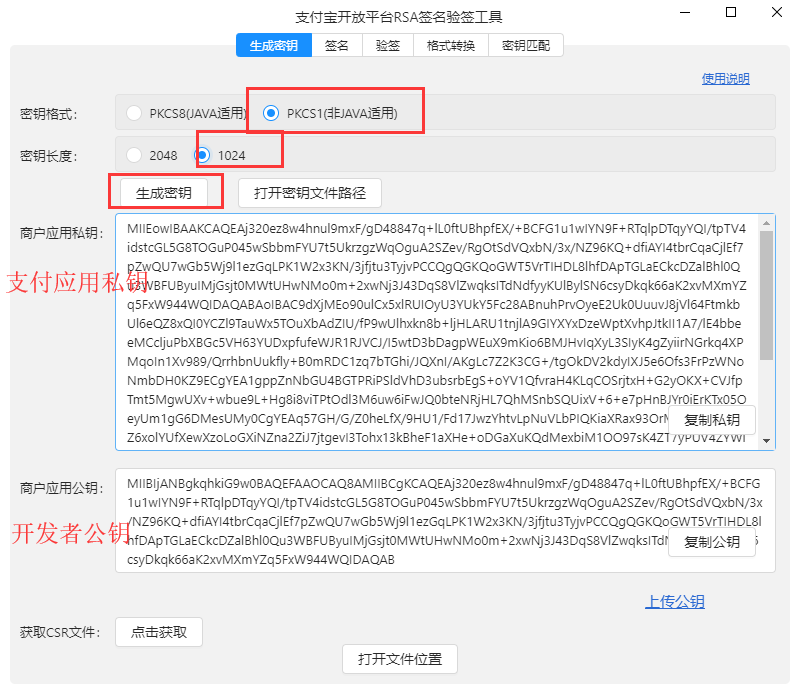
Task: Click the 生成密钥 tab
Action: click(273, 45)
